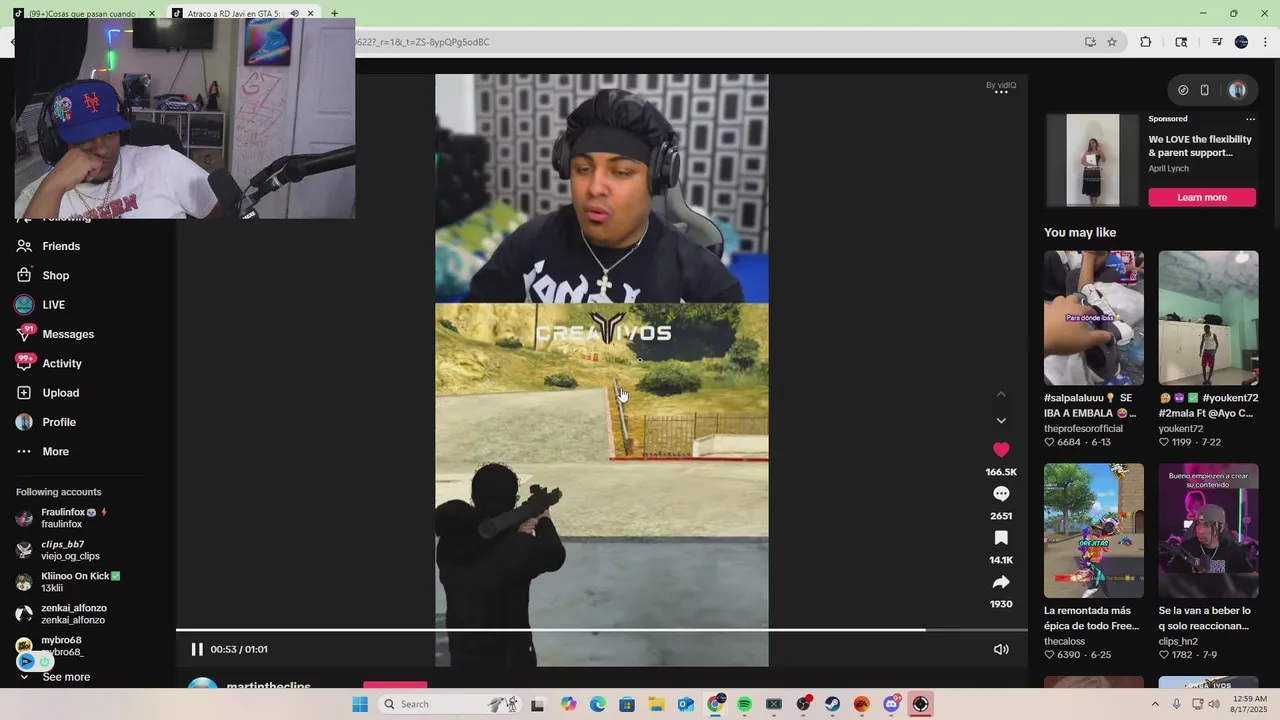The width and height of the screenshot is (1280, 720).
Task: Open the comments bubble with 2651 comments
Action: pos(1001,494)
